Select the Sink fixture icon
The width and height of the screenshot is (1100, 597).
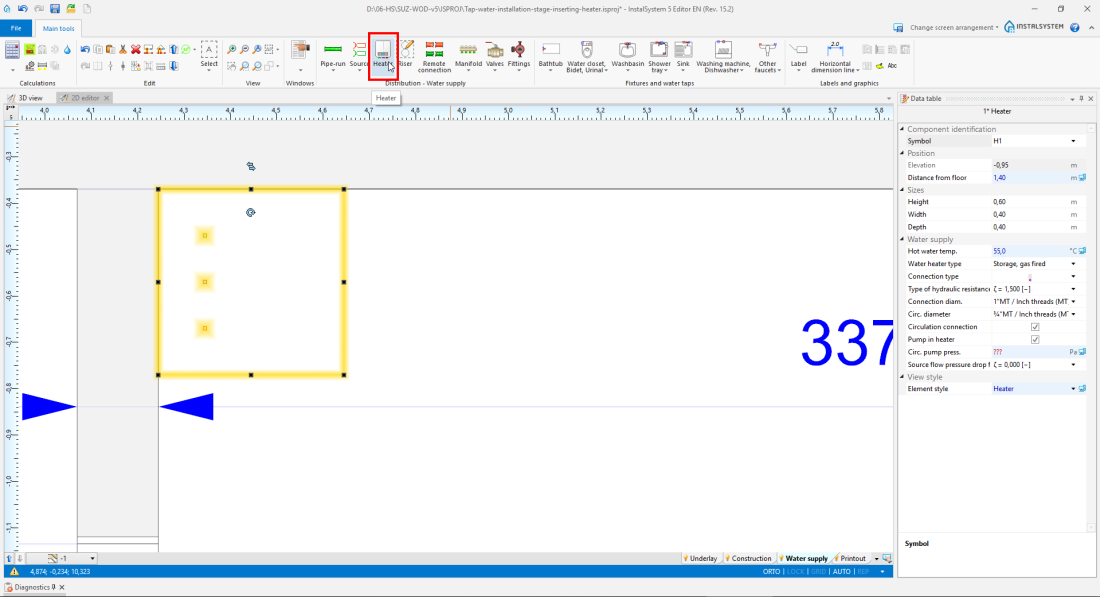pos(683,50)
